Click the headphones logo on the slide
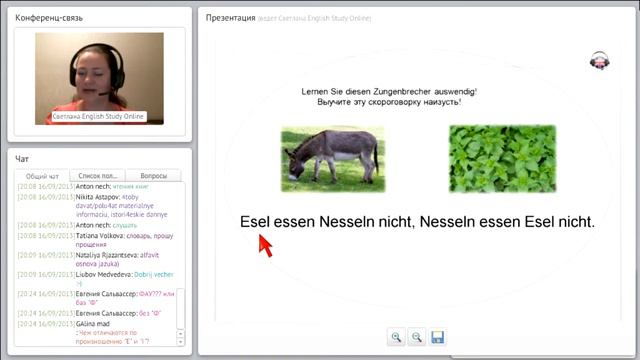Viewport: 640px width, 360px height. [600, 61]
